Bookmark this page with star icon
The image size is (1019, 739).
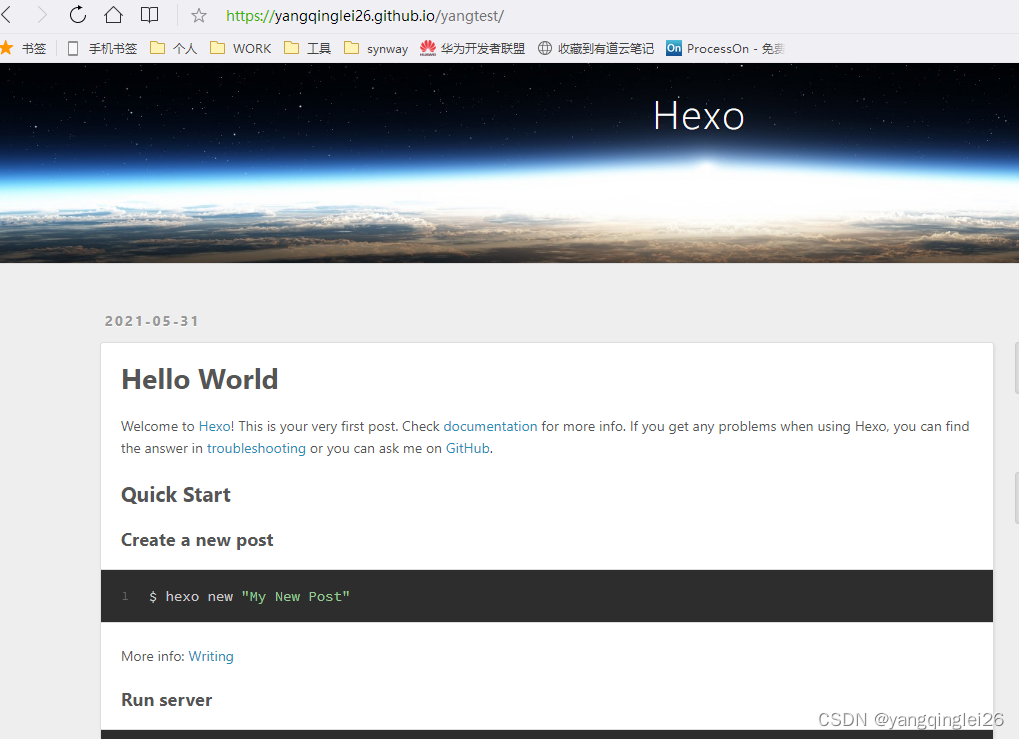pos(199,16)
